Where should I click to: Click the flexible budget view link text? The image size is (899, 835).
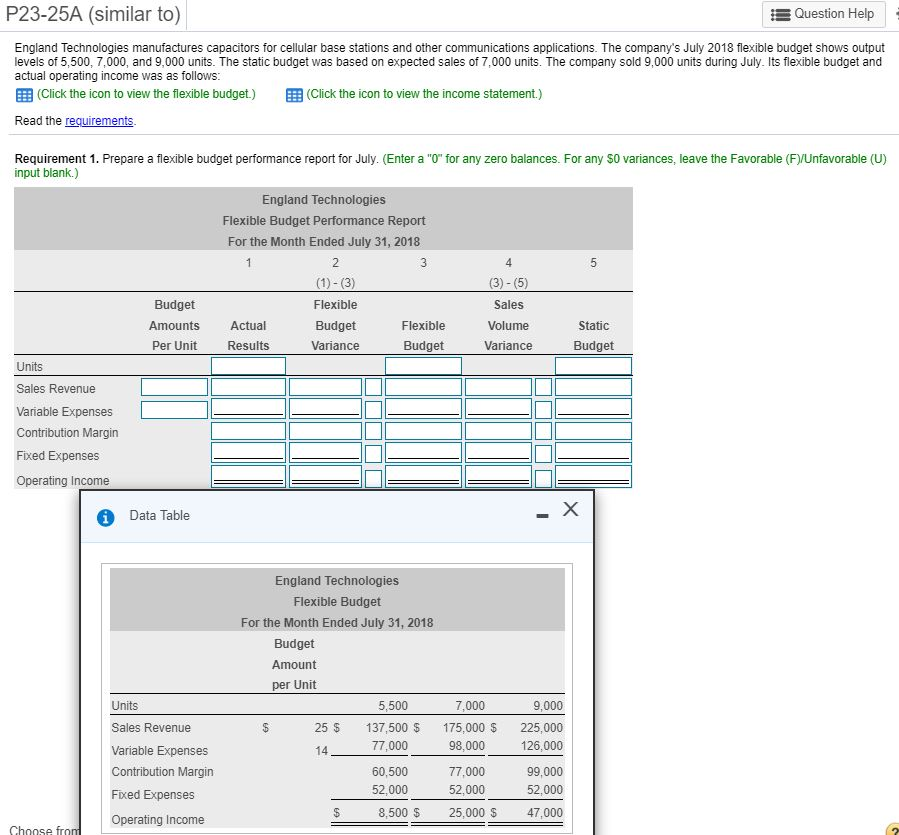click(146, 94)
